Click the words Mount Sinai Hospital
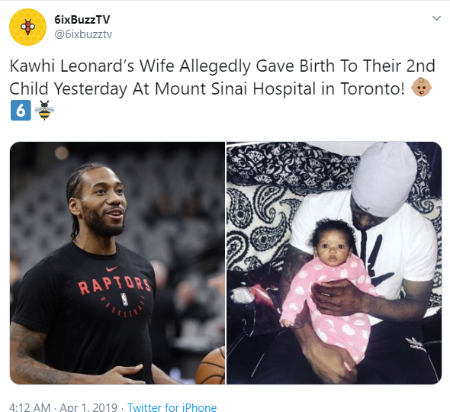The image size is (450, 412). (235, 89)
